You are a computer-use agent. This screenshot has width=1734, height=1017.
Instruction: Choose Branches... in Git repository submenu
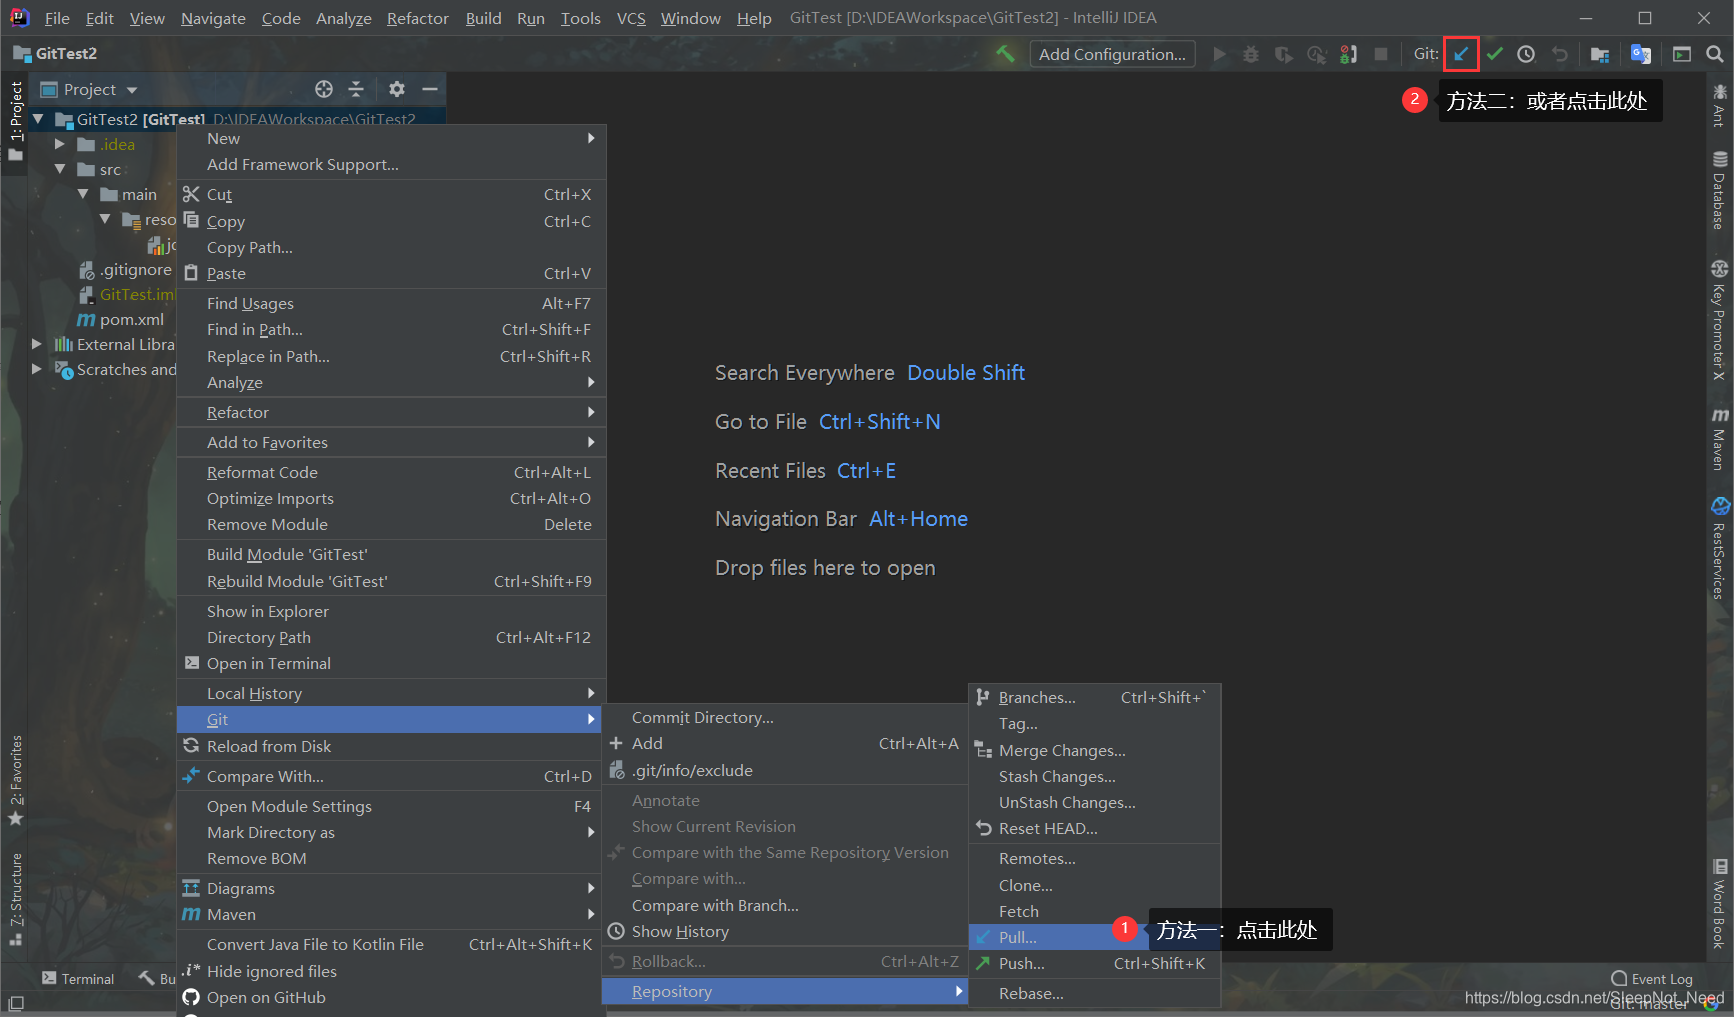click(x=1095, y=697)
